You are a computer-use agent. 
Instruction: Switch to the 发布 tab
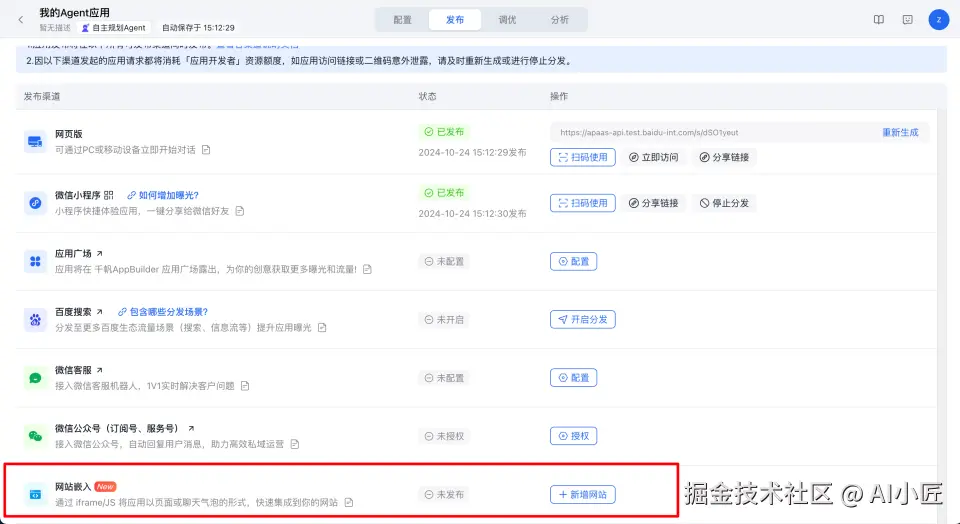point(455,20)
